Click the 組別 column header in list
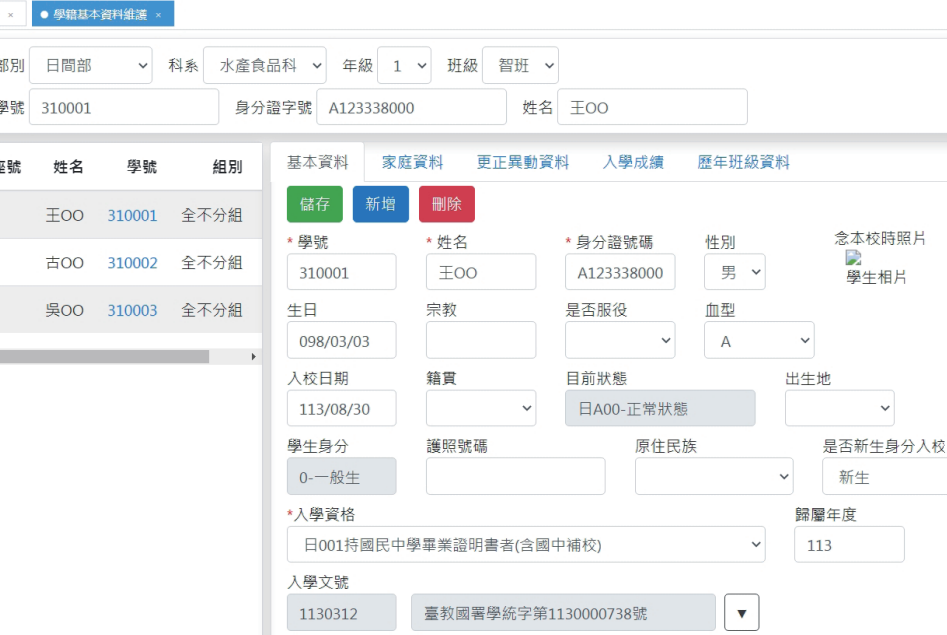The width and height of the screenshot is (947, 635). click(228, 167)
